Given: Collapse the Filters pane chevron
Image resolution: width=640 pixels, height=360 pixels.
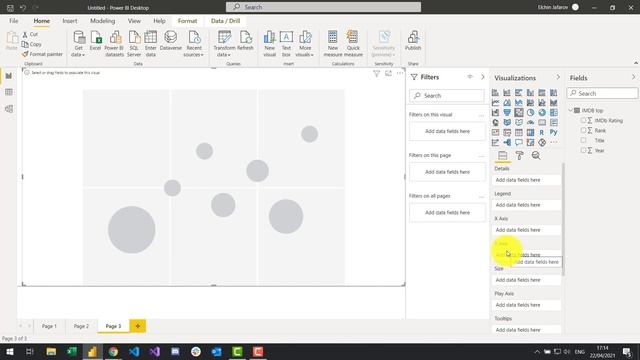Looking at the screenshot, I should point(482,77).
